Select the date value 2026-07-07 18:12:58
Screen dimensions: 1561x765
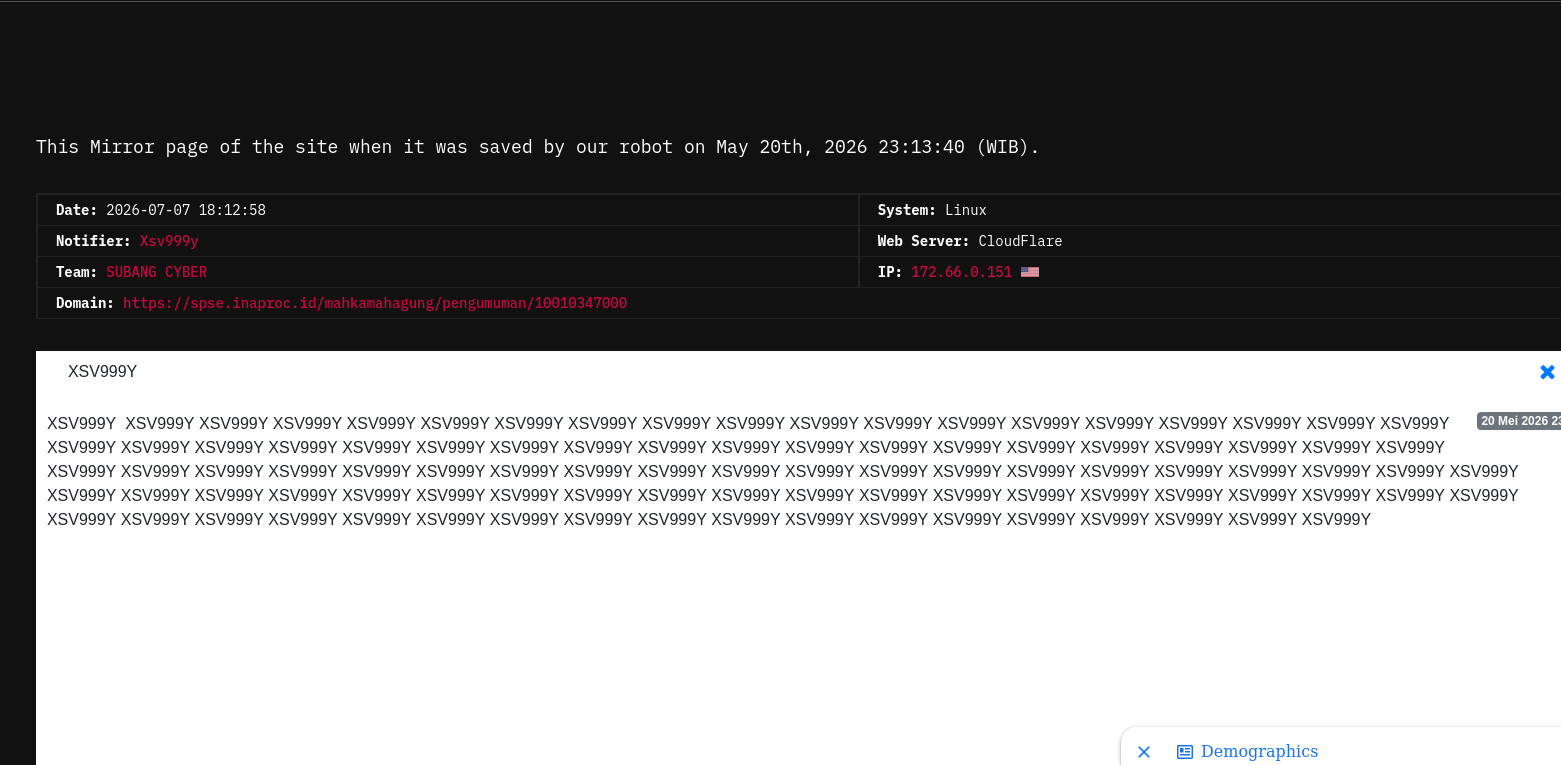pos(186,210)
